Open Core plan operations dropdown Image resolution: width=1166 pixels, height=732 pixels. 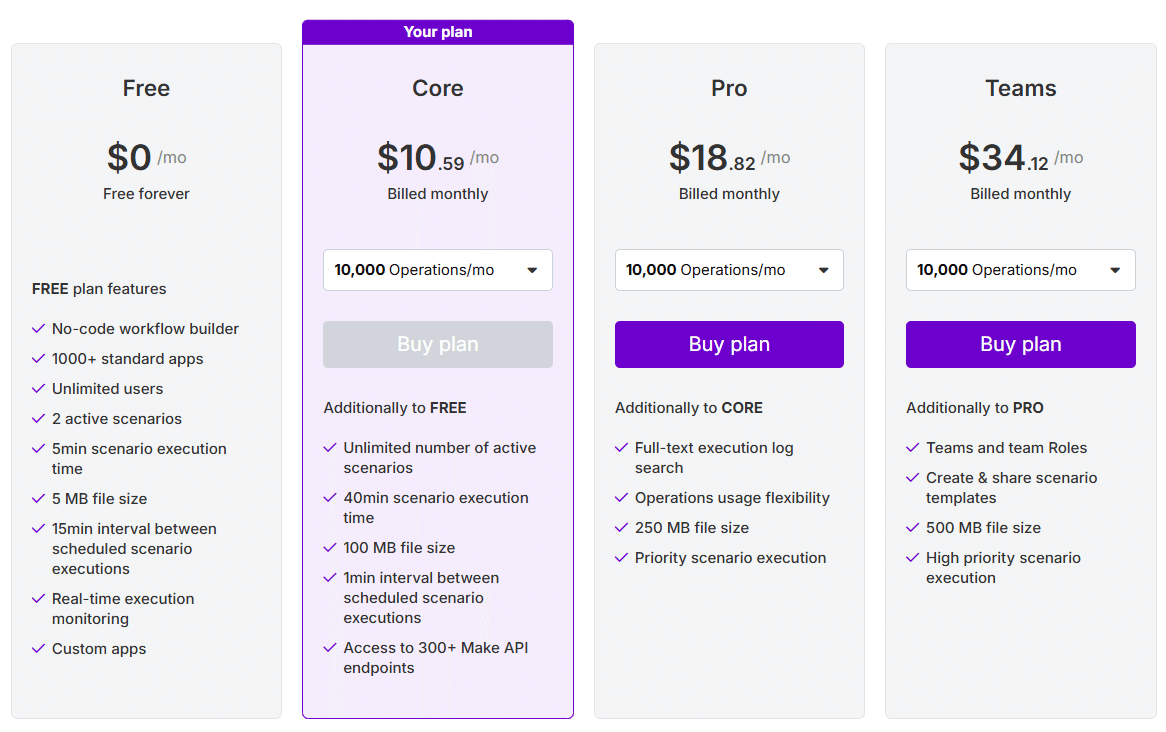click(437, 270)
